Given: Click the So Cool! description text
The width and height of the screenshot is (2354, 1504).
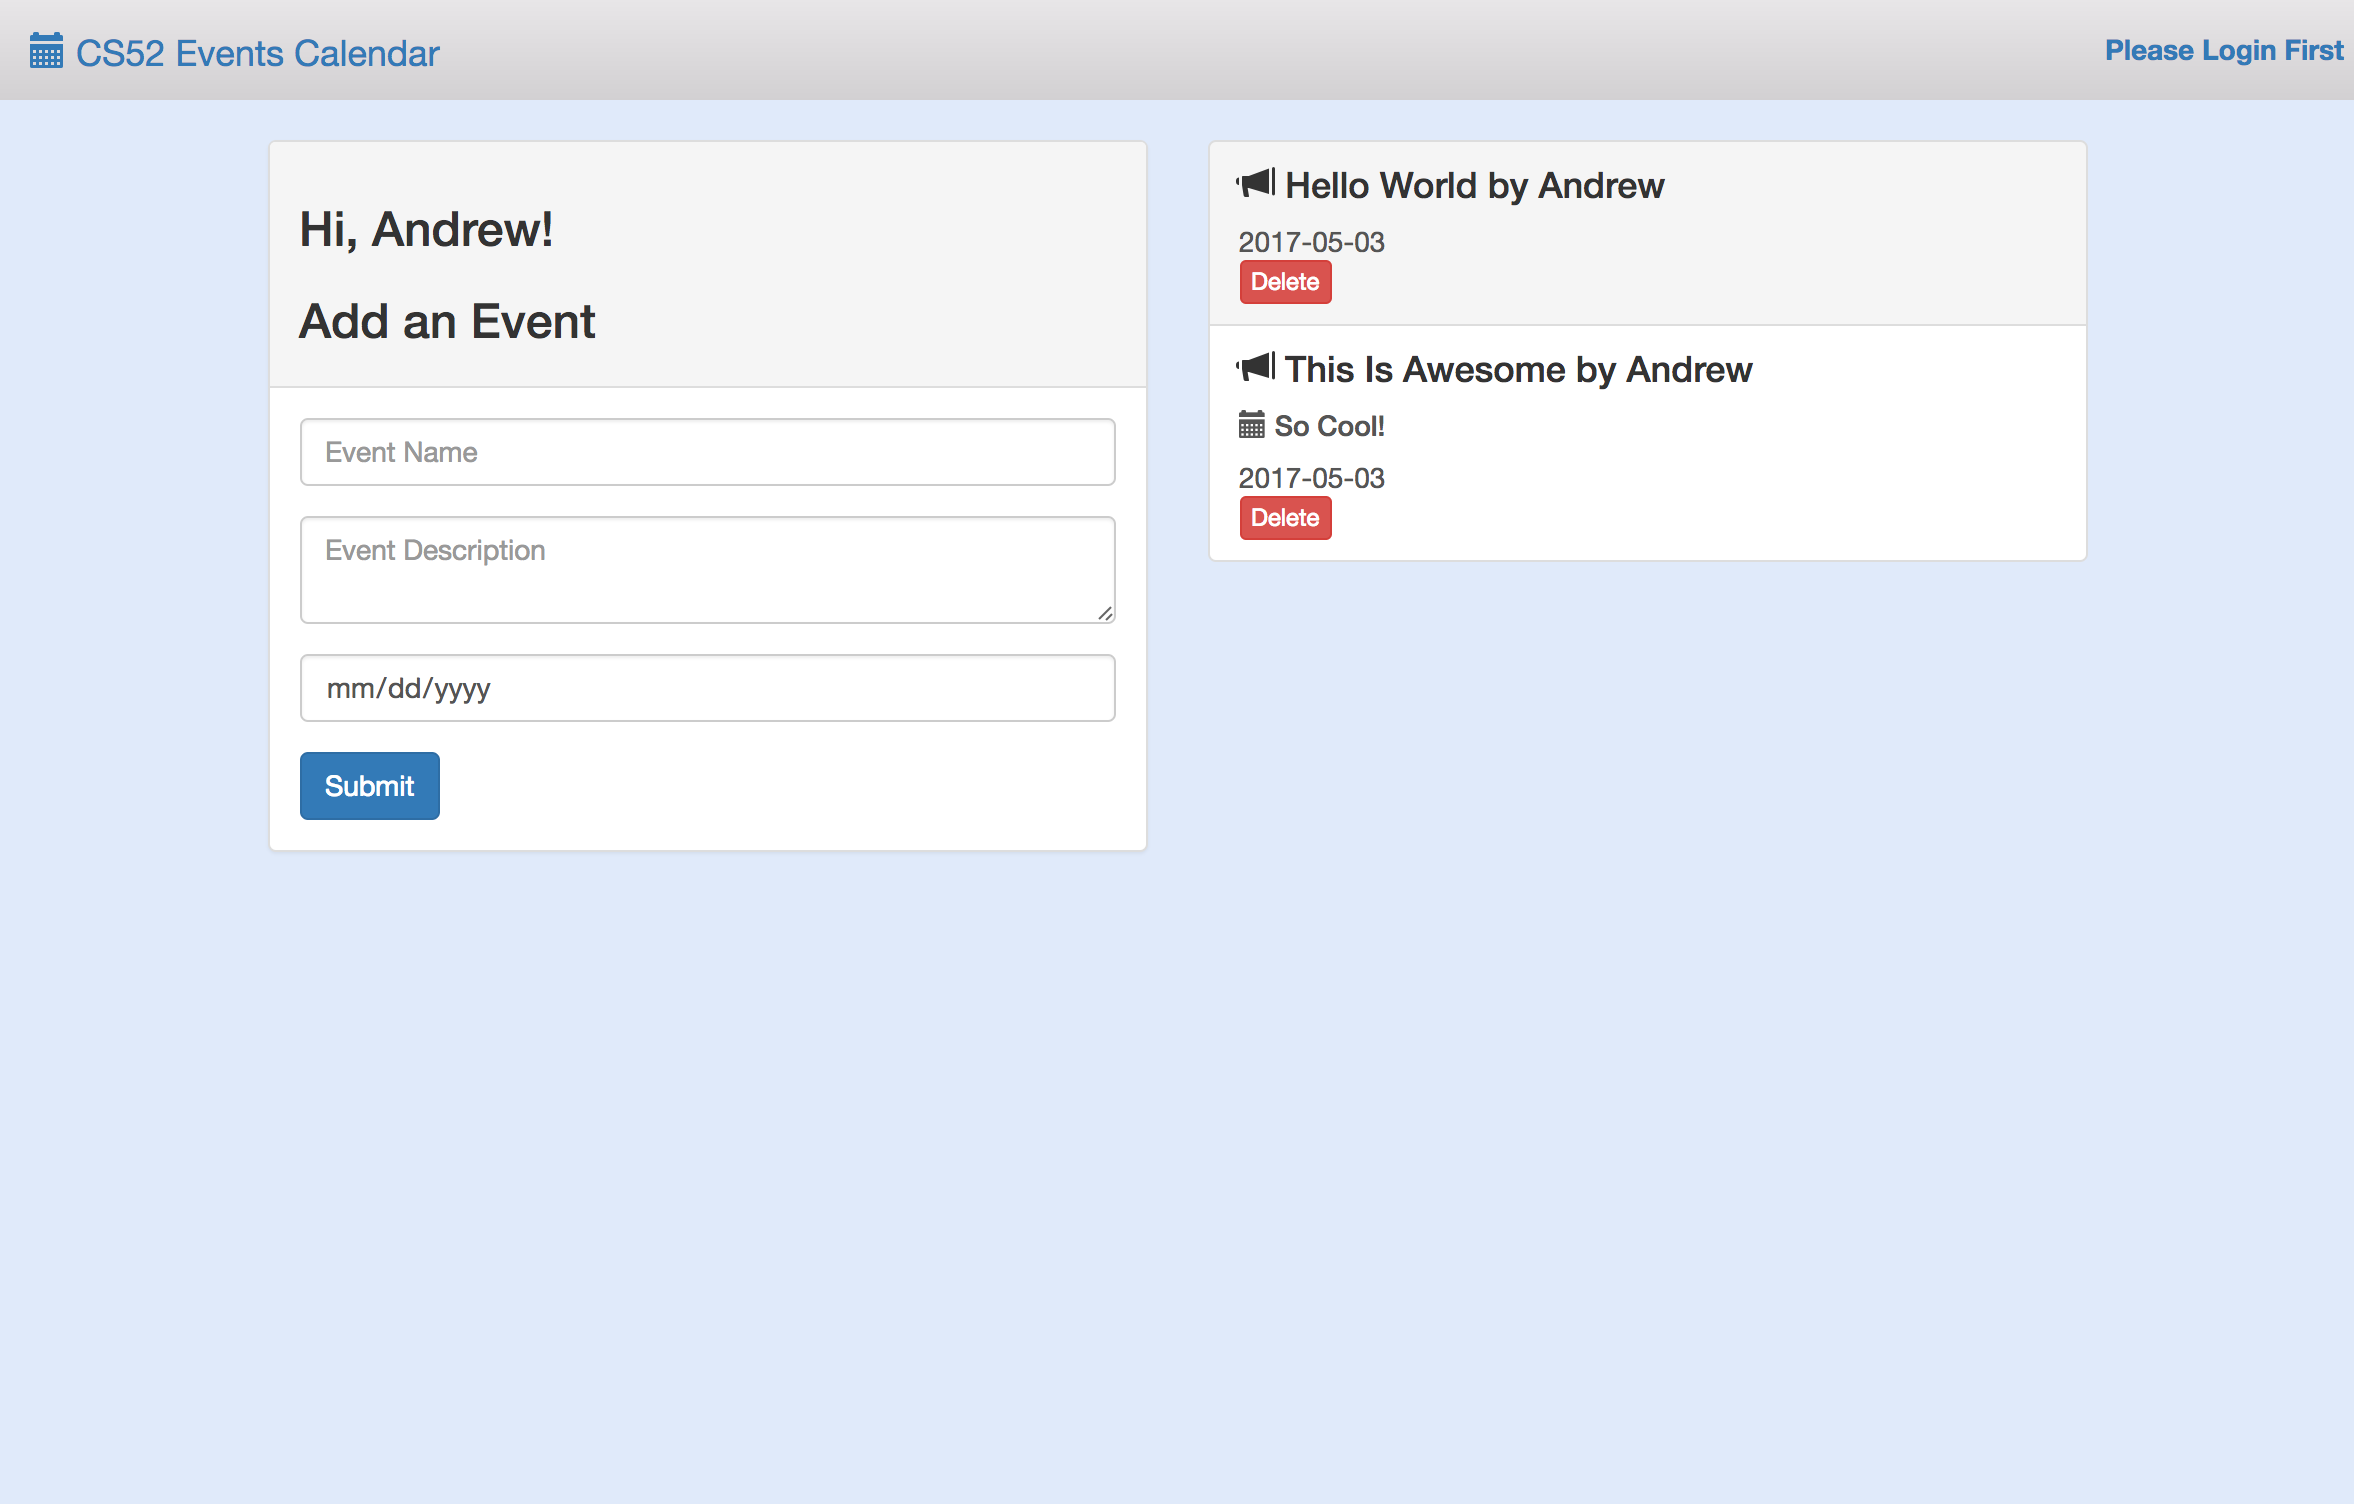Looking at the screenshot, I should click(x=1329, y=426).
